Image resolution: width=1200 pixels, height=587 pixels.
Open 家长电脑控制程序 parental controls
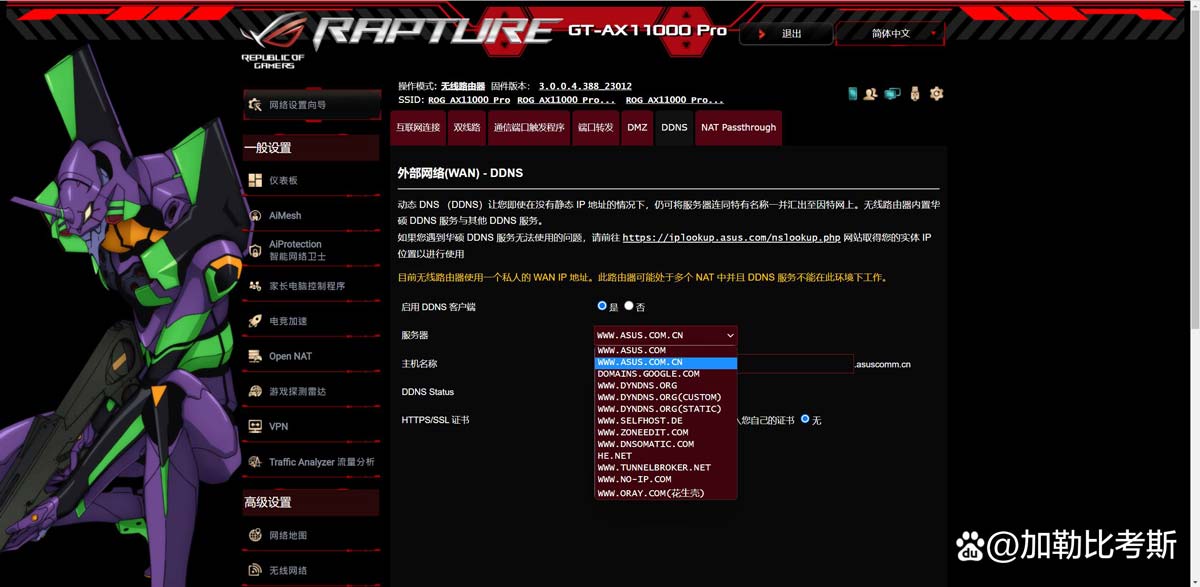click(311, 286)
